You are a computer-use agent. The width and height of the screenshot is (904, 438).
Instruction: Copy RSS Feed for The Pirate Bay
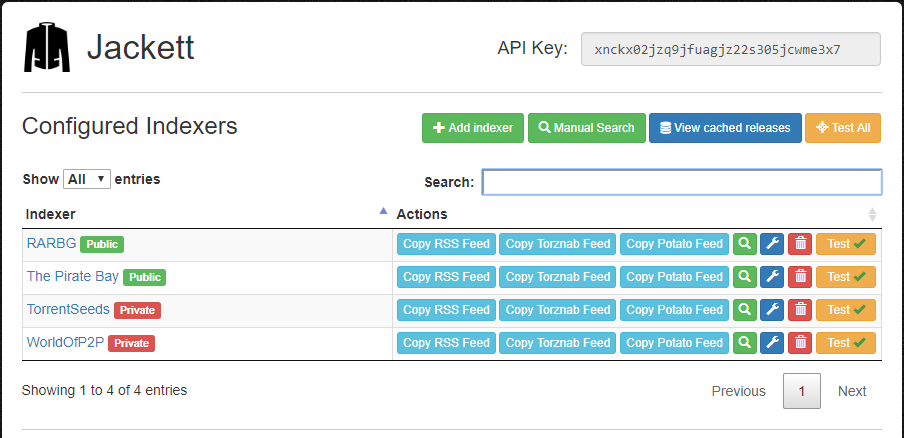pos(446,277)
